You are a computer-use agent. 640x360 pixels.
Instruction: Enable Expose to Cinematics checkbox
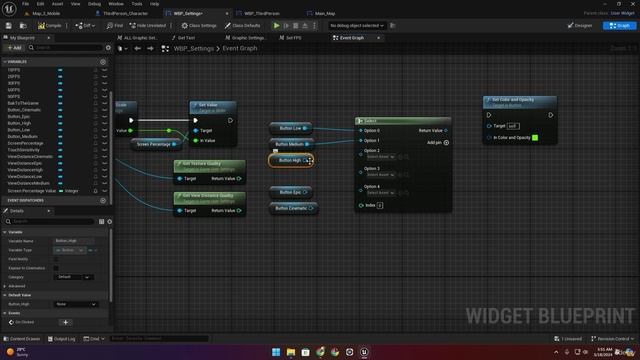coord(56,268)
